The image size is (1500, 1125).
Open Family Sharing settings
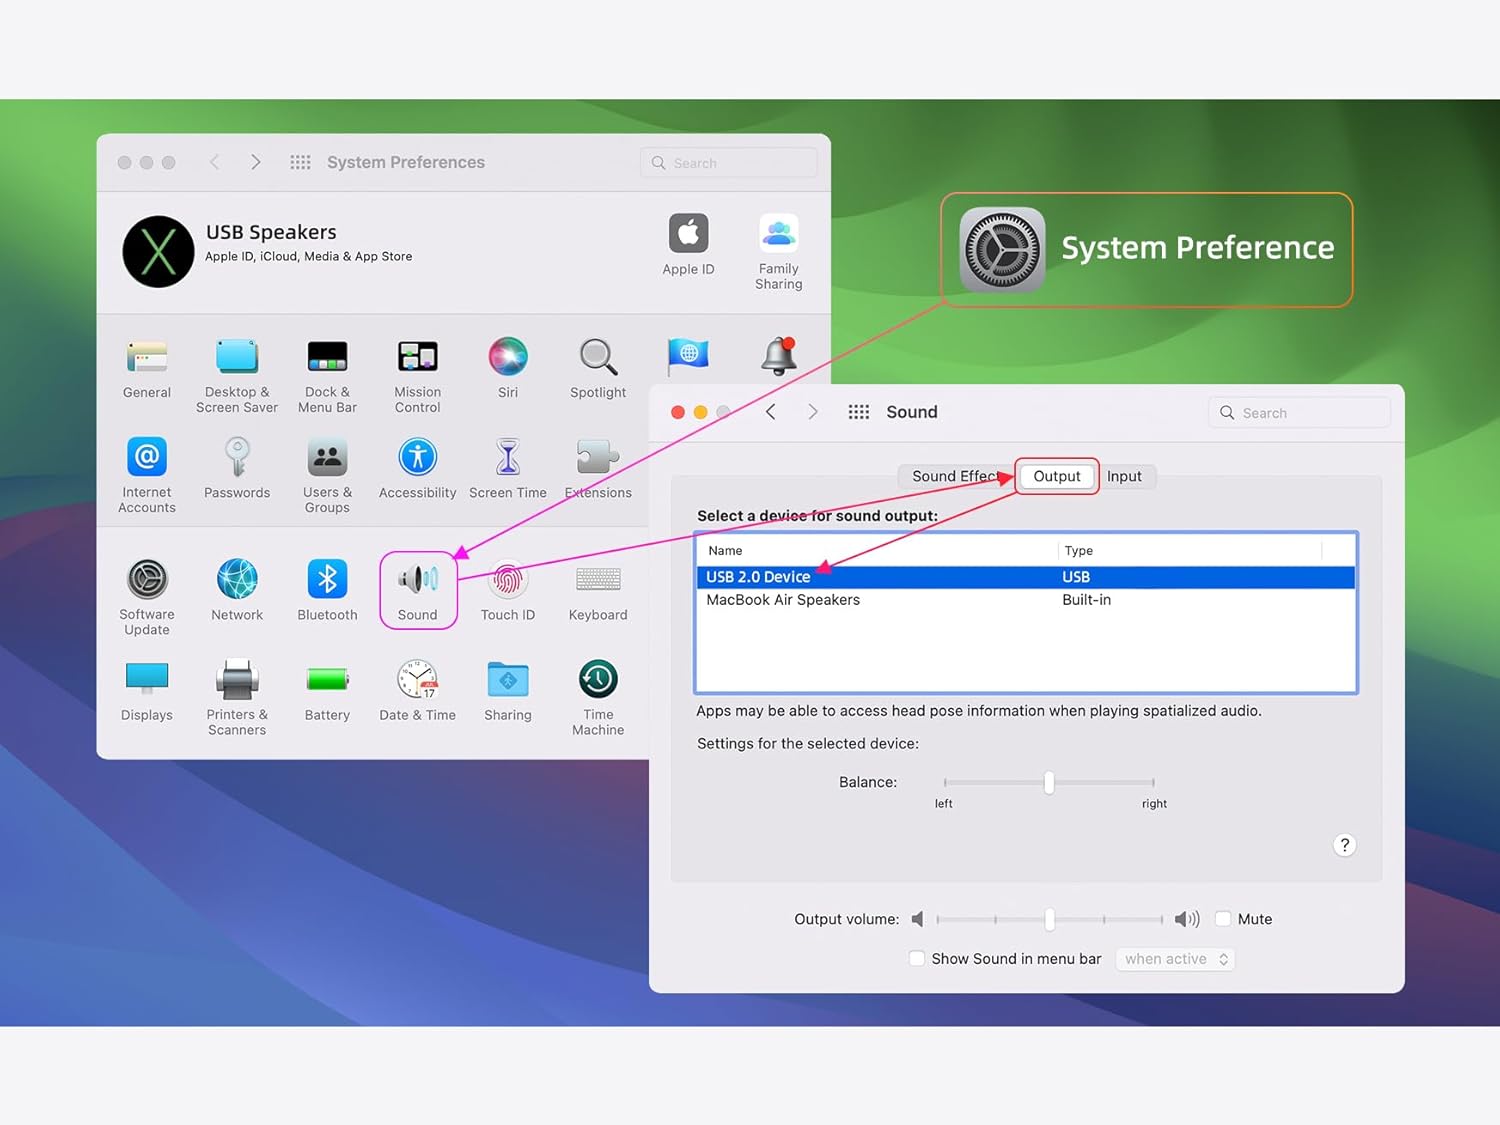tap(779, 251)
